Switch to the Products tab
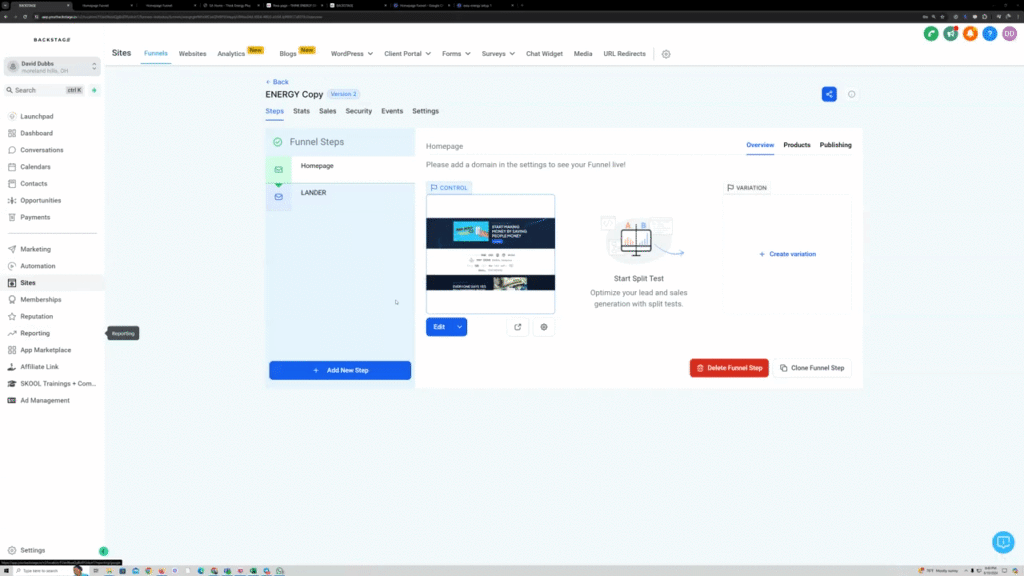The height and width of the screenshot is (576, 1024). pyautogui.click(x=797, y=145)
